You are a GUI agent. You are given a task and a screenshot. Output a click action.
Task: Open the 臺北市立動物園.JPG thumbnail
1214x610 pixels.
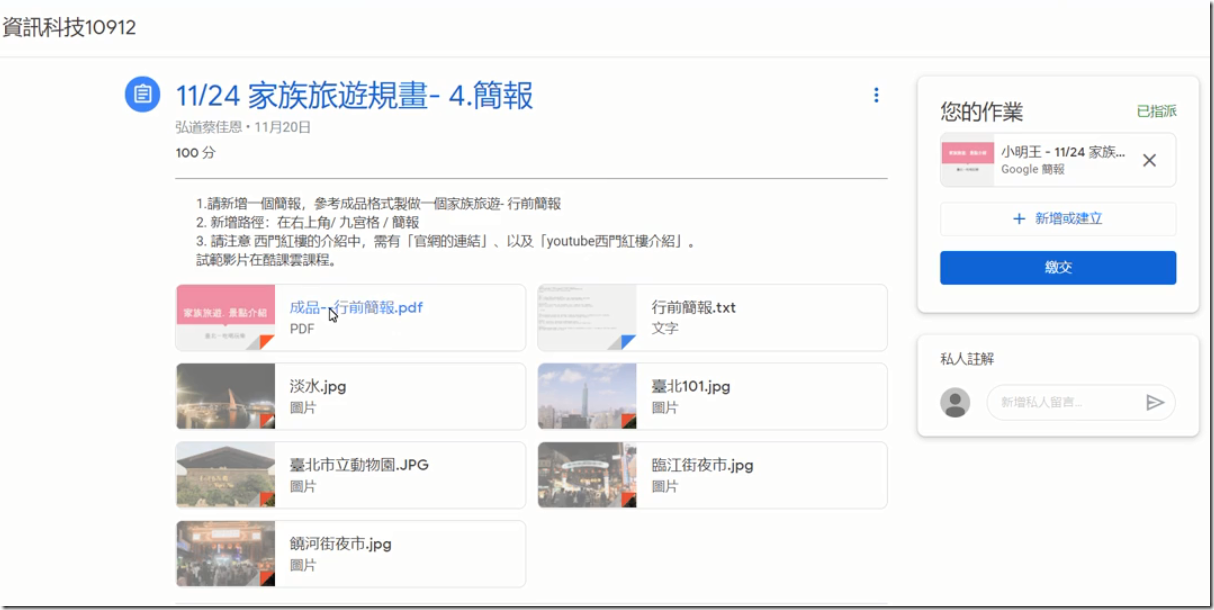(x=225, y=475)
